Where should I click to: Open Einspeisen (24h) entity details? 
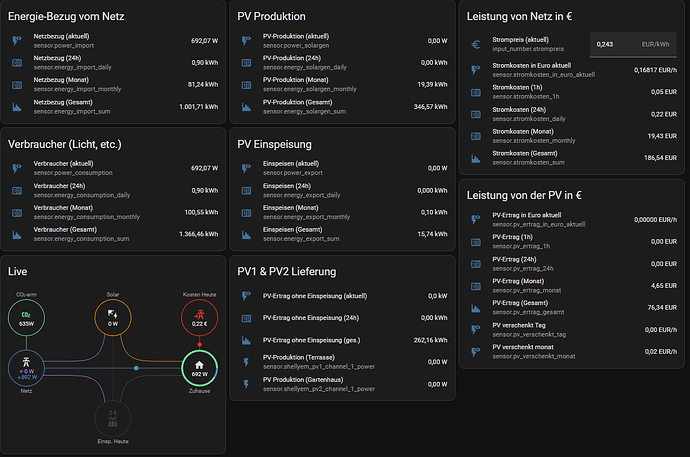tap(344, 191)
